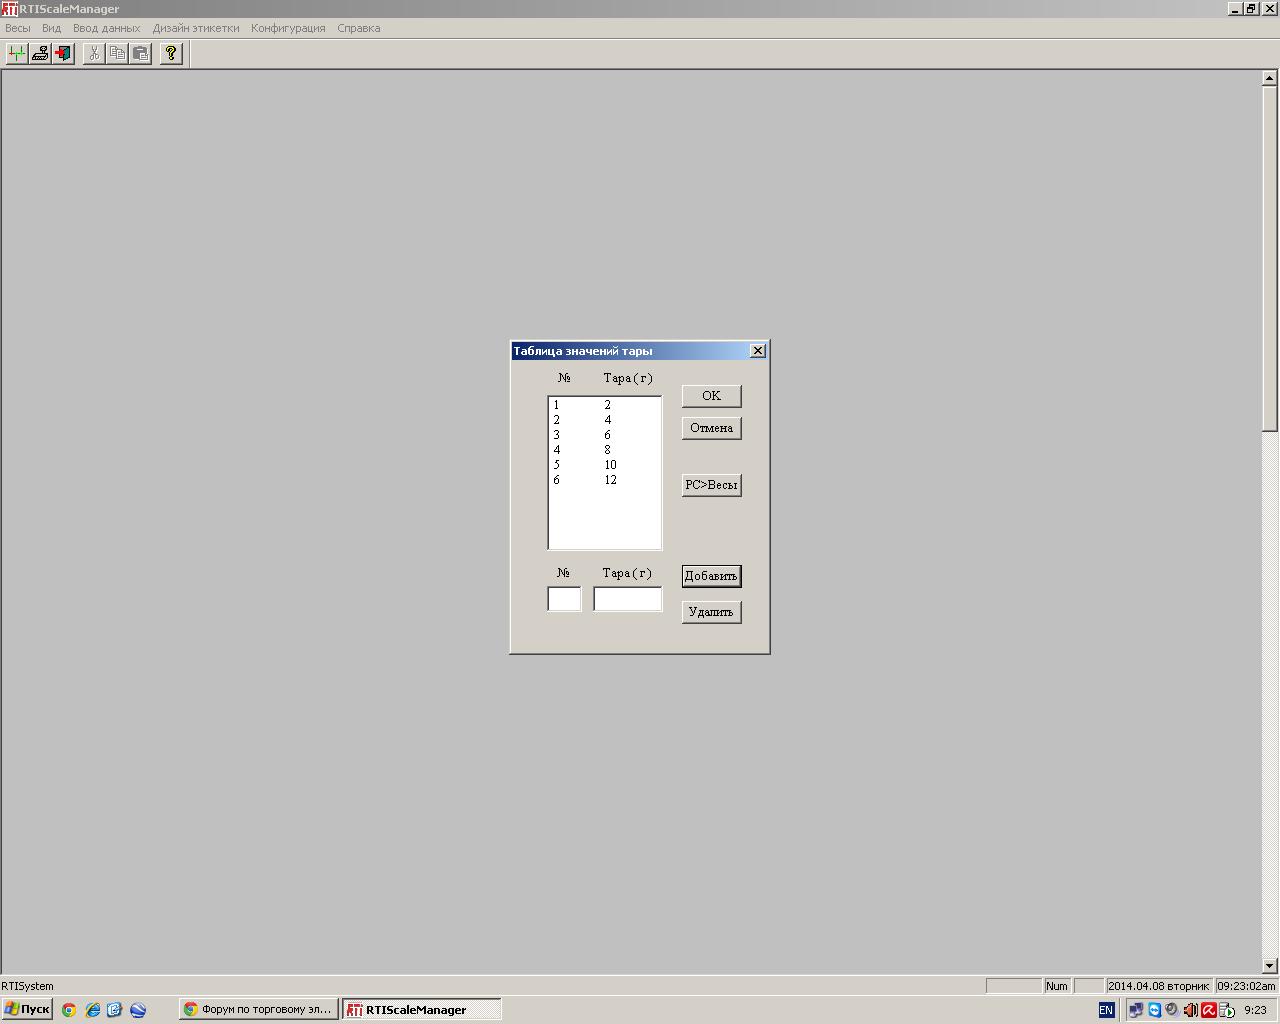
Task: Send table with PC>Весы button
Action: [711, 485]
